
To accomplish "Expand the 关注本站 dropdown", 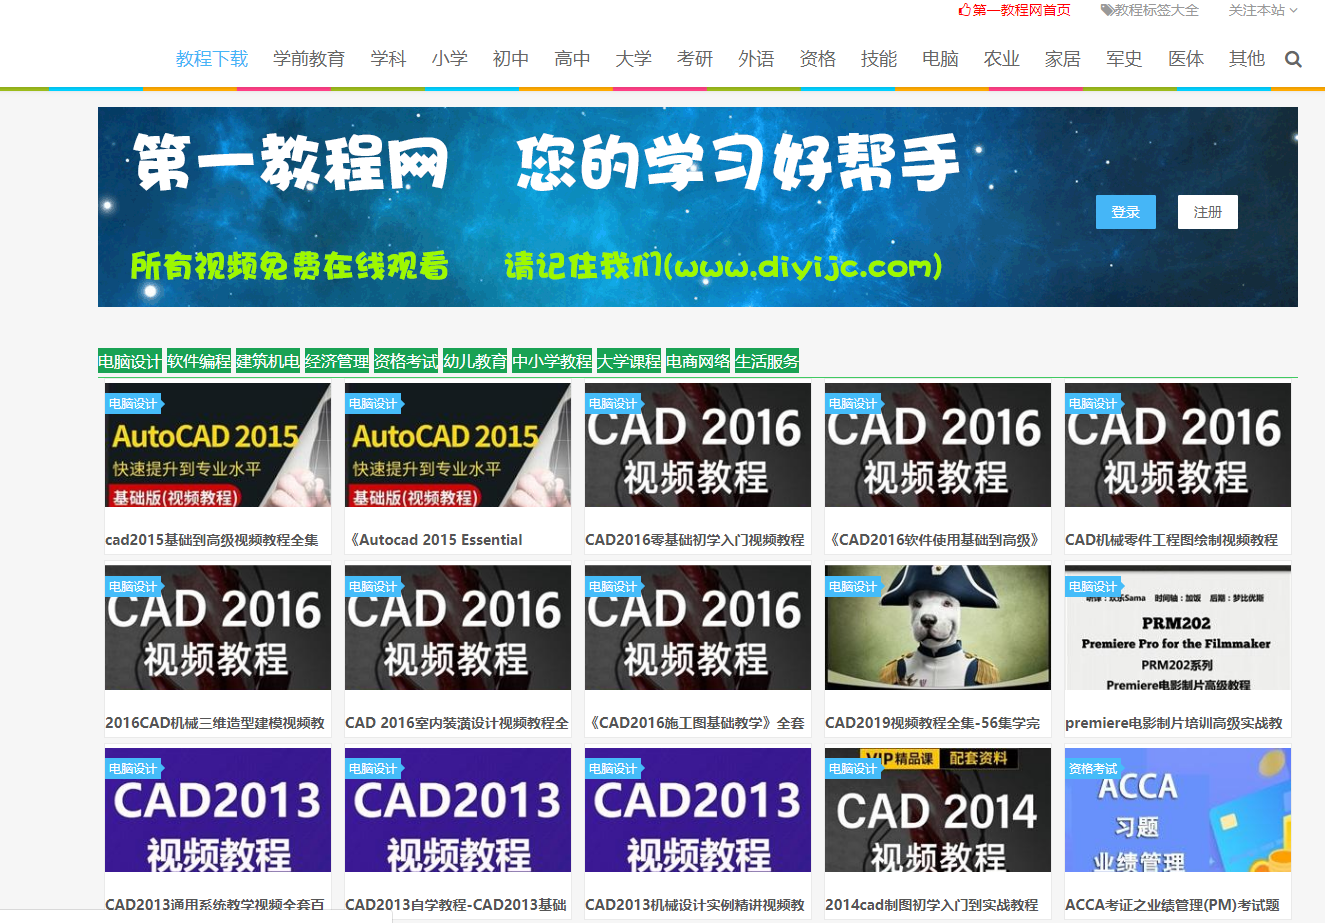I will [1263, 10].
